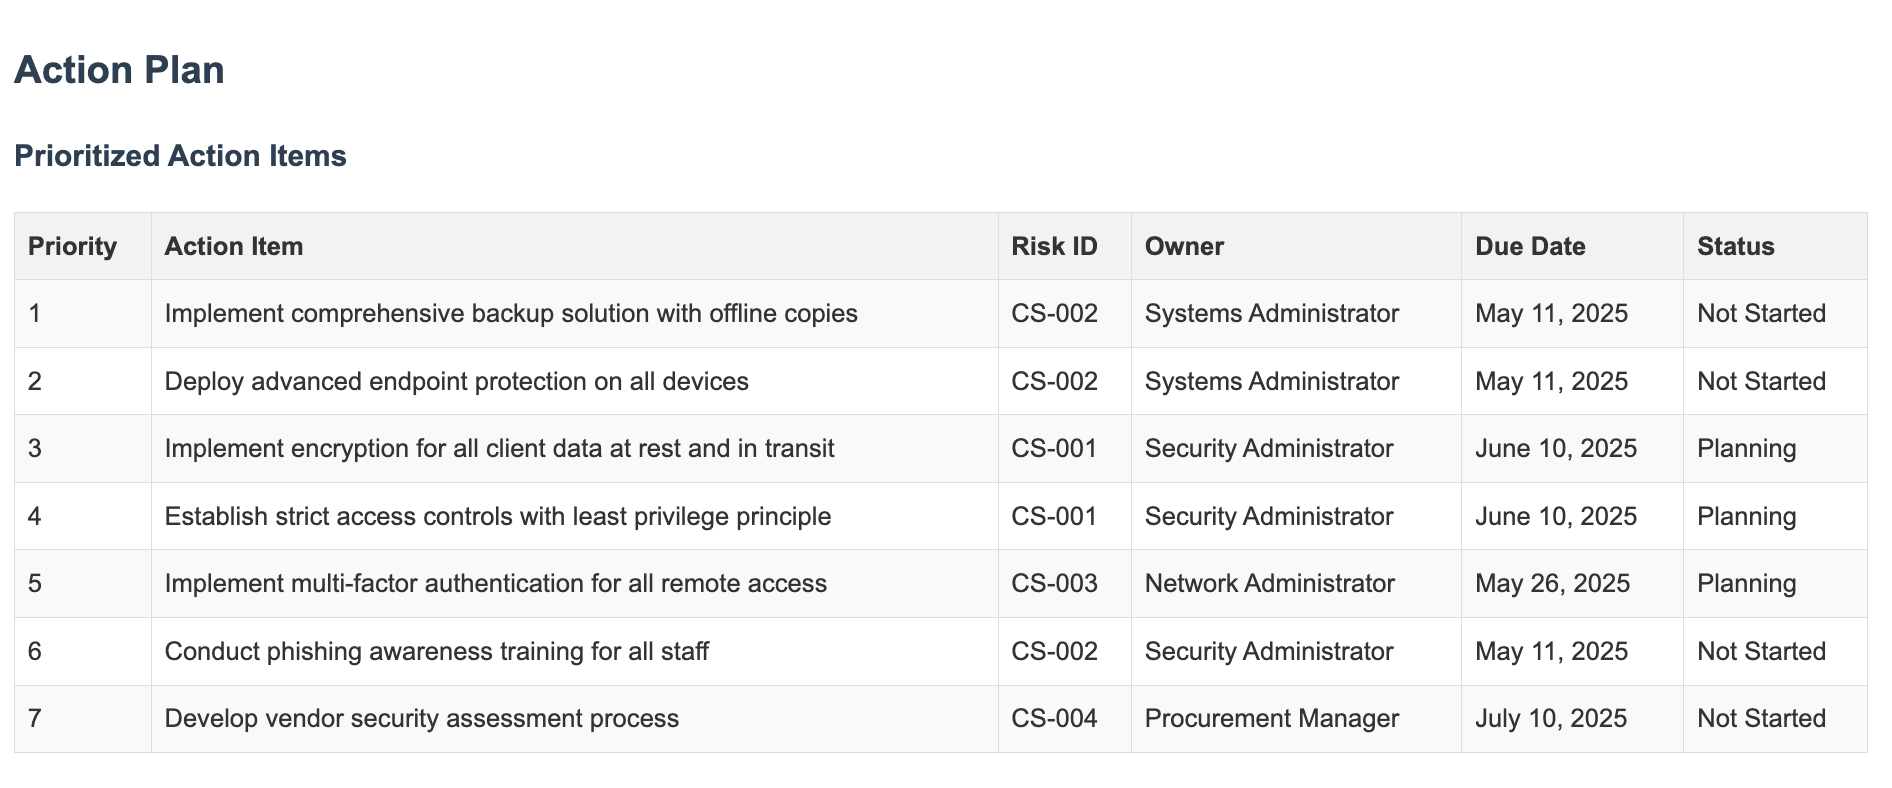Click the advanced endpoint protection action item

tap(456, 381)
